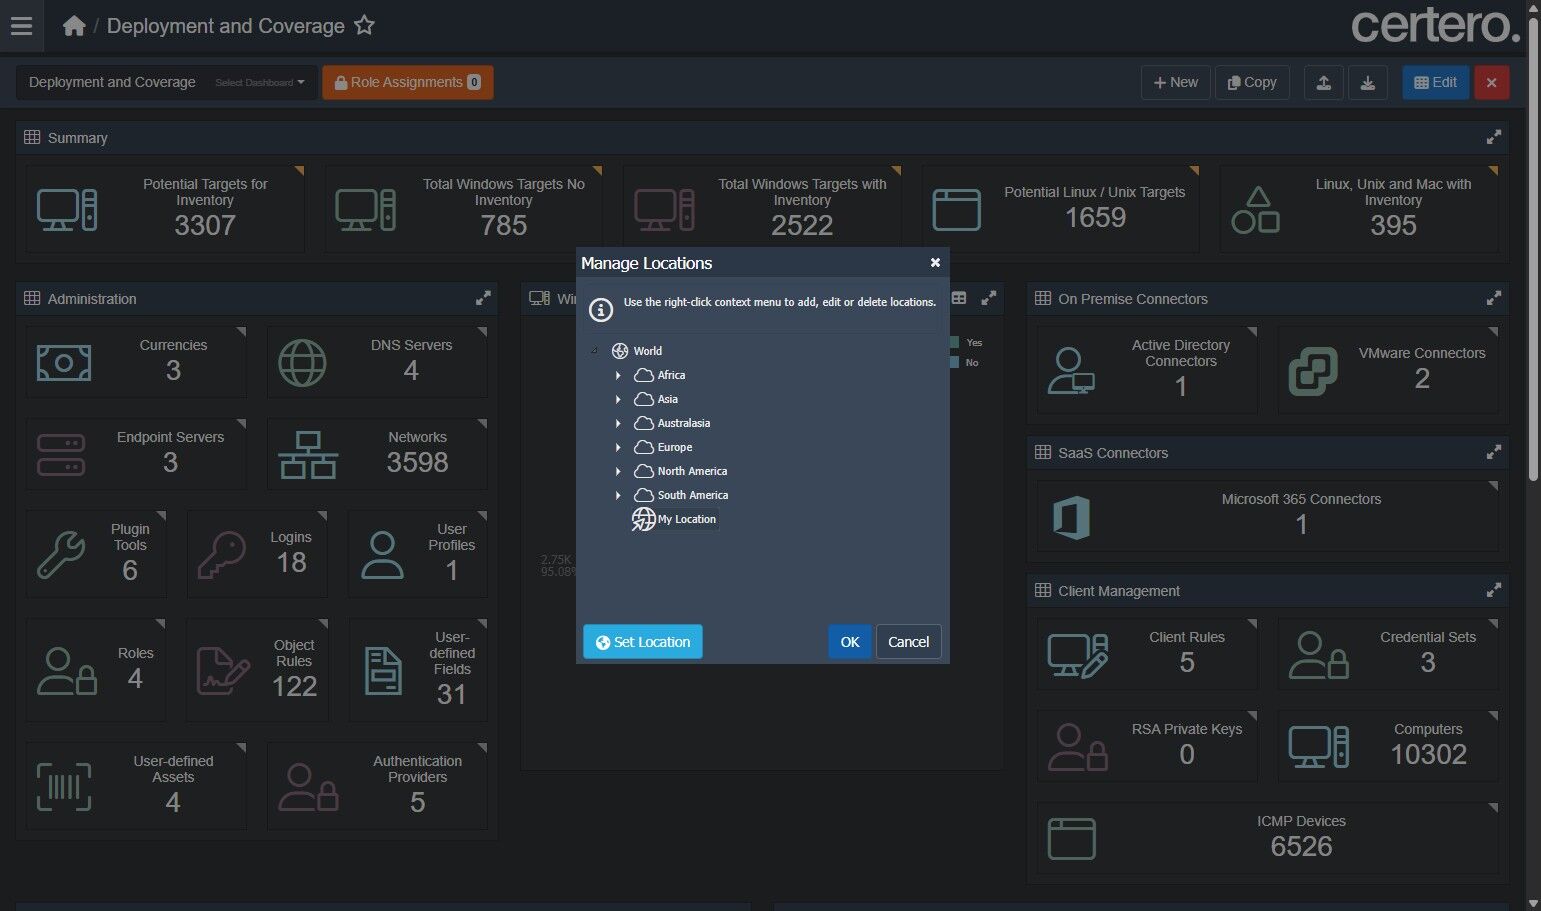
Task: Close the Manage Locations dialog
Action: click(x=935, y=263)
